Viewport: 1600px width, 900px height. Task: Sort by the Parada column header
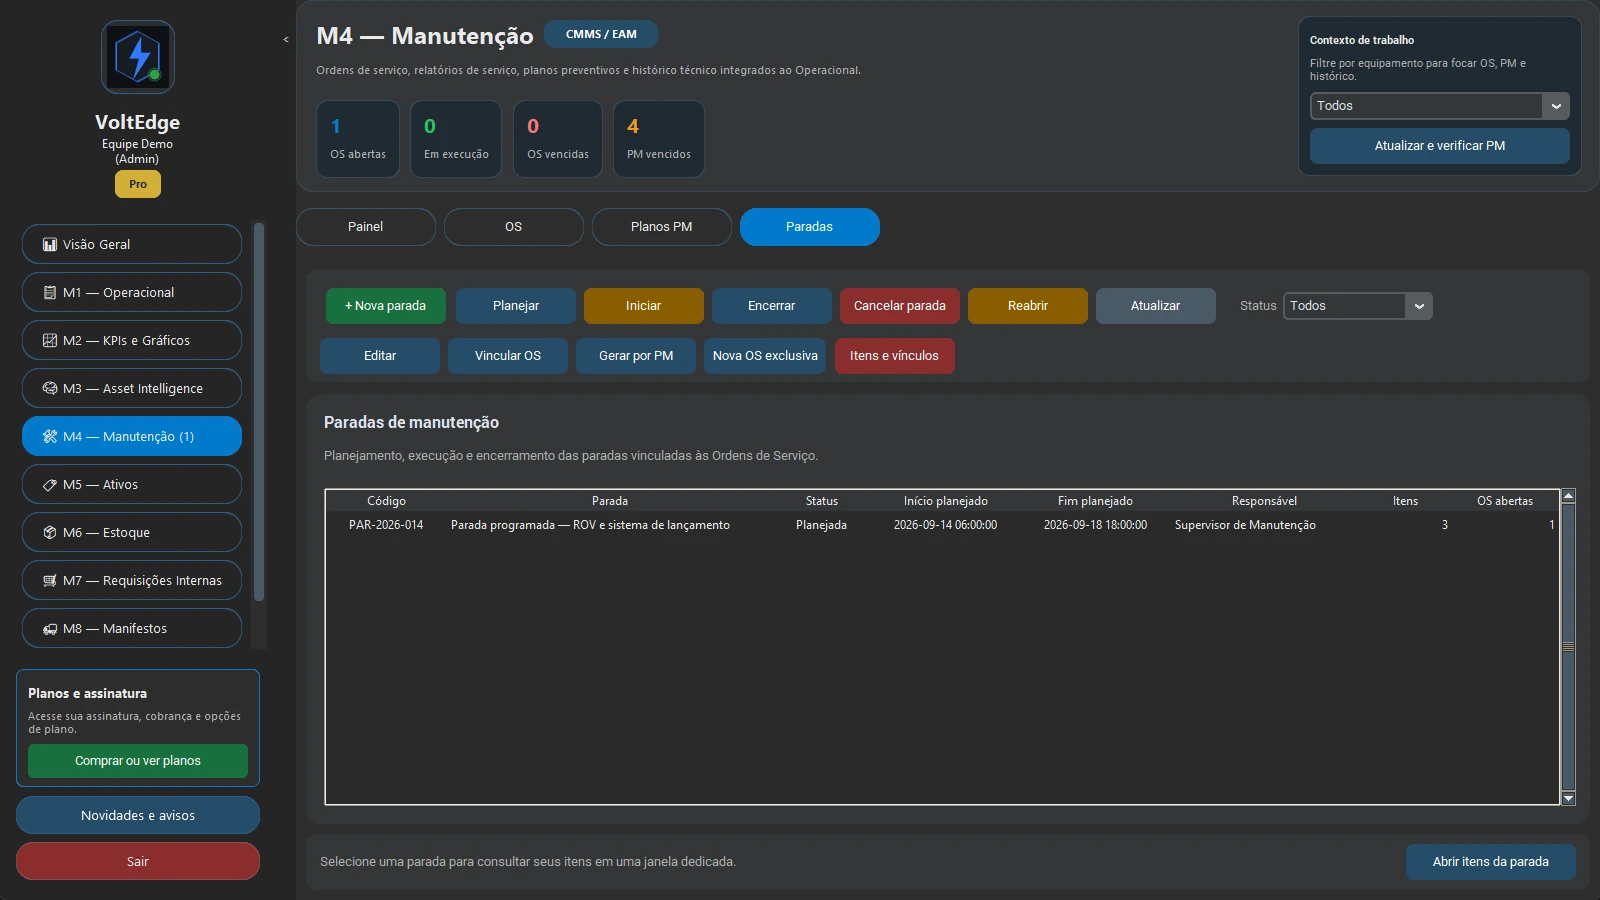coord(610,501)
